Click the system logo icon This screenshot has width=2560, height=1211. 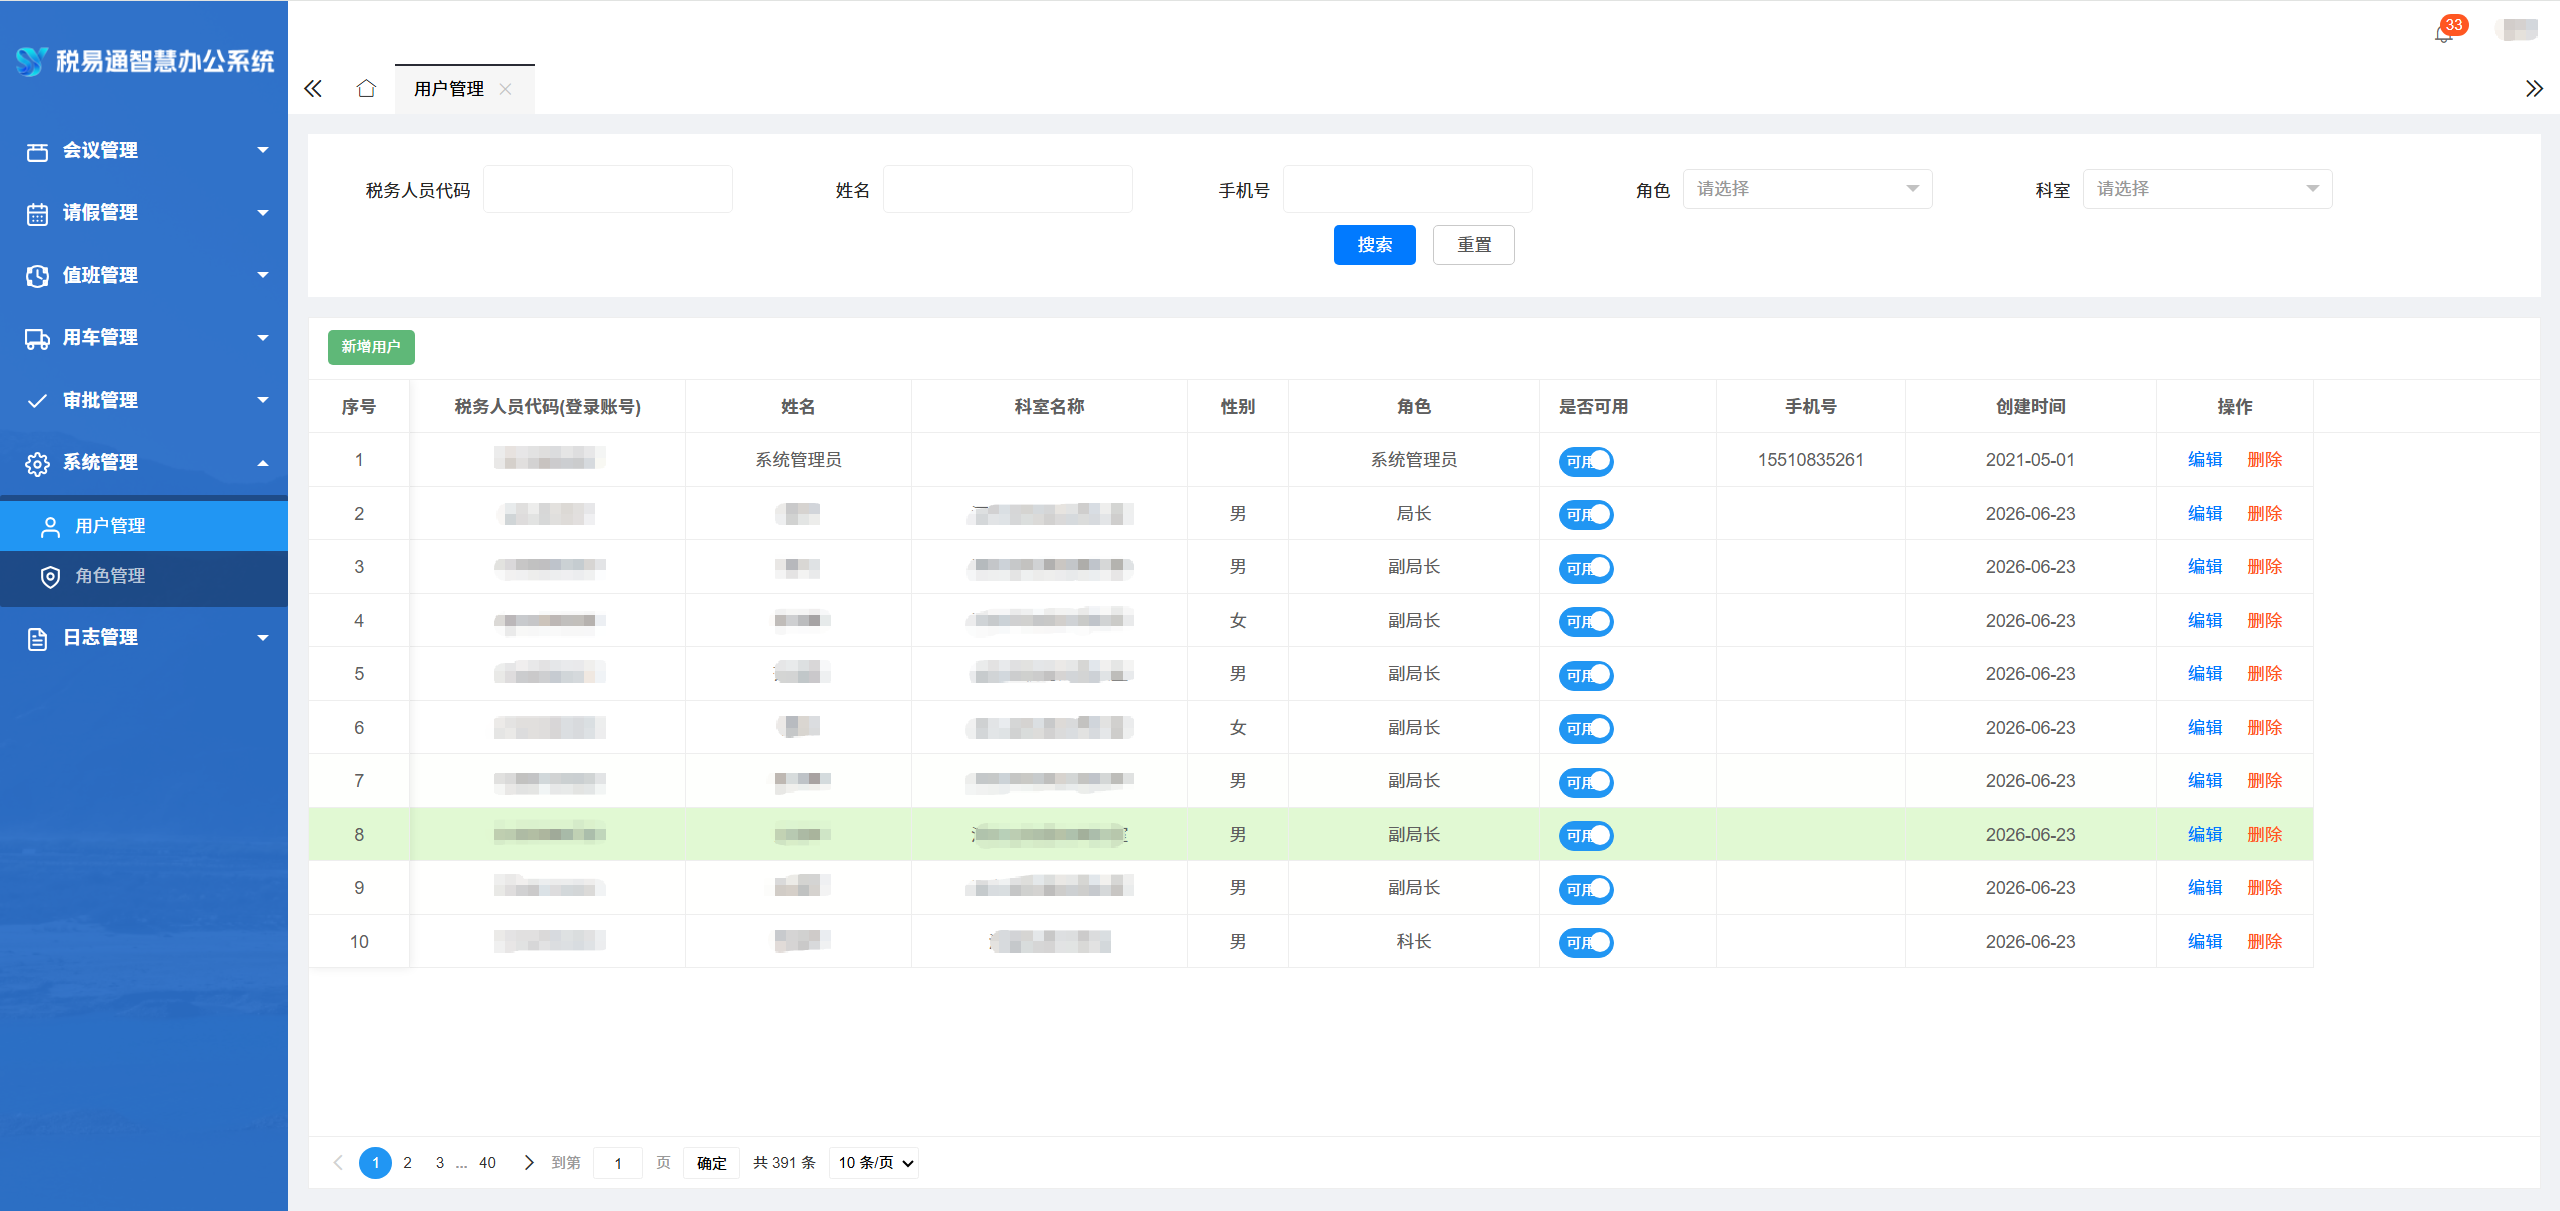click(31, 60)
